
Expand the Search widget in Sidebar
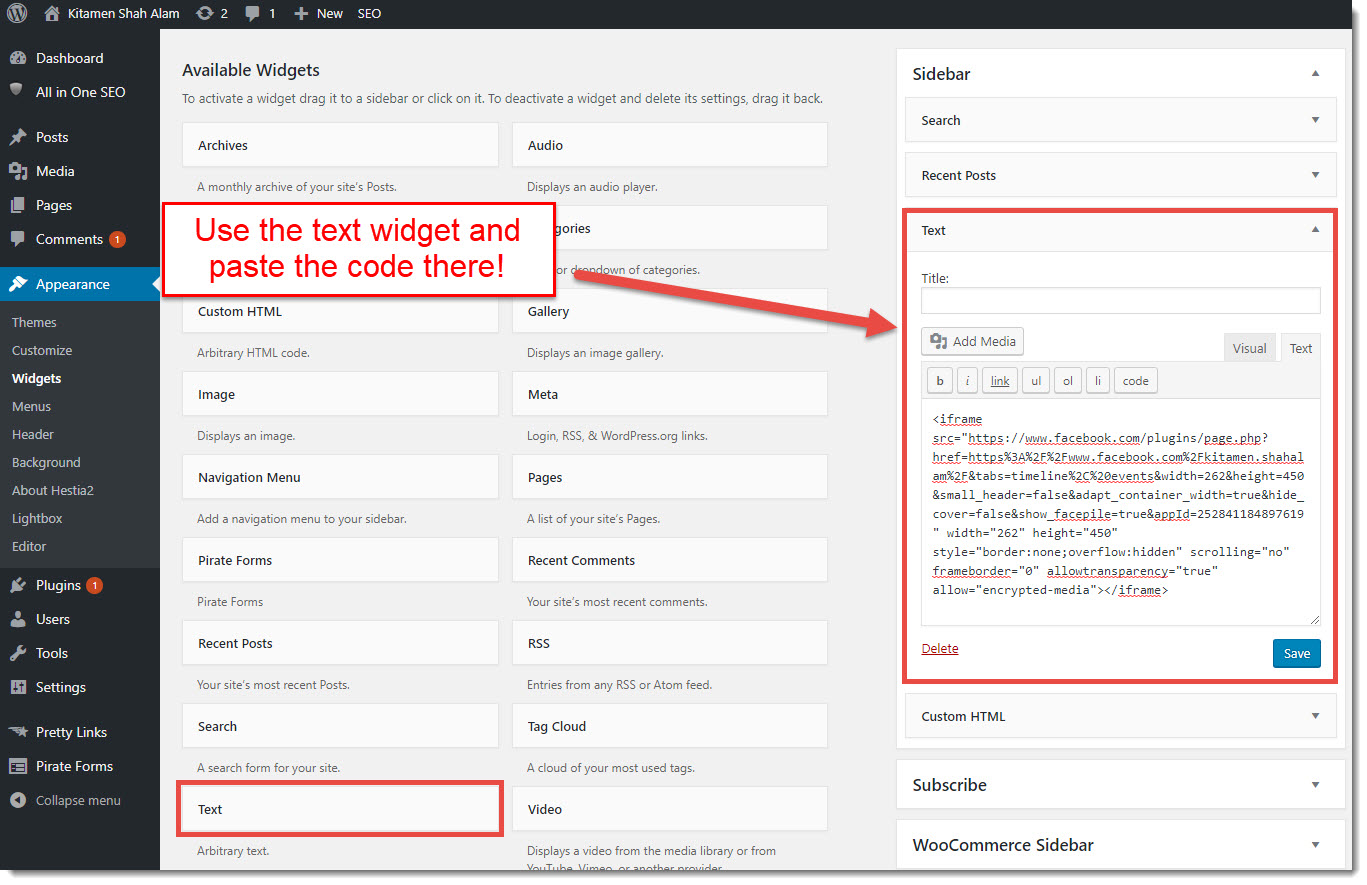point(1315,120)
